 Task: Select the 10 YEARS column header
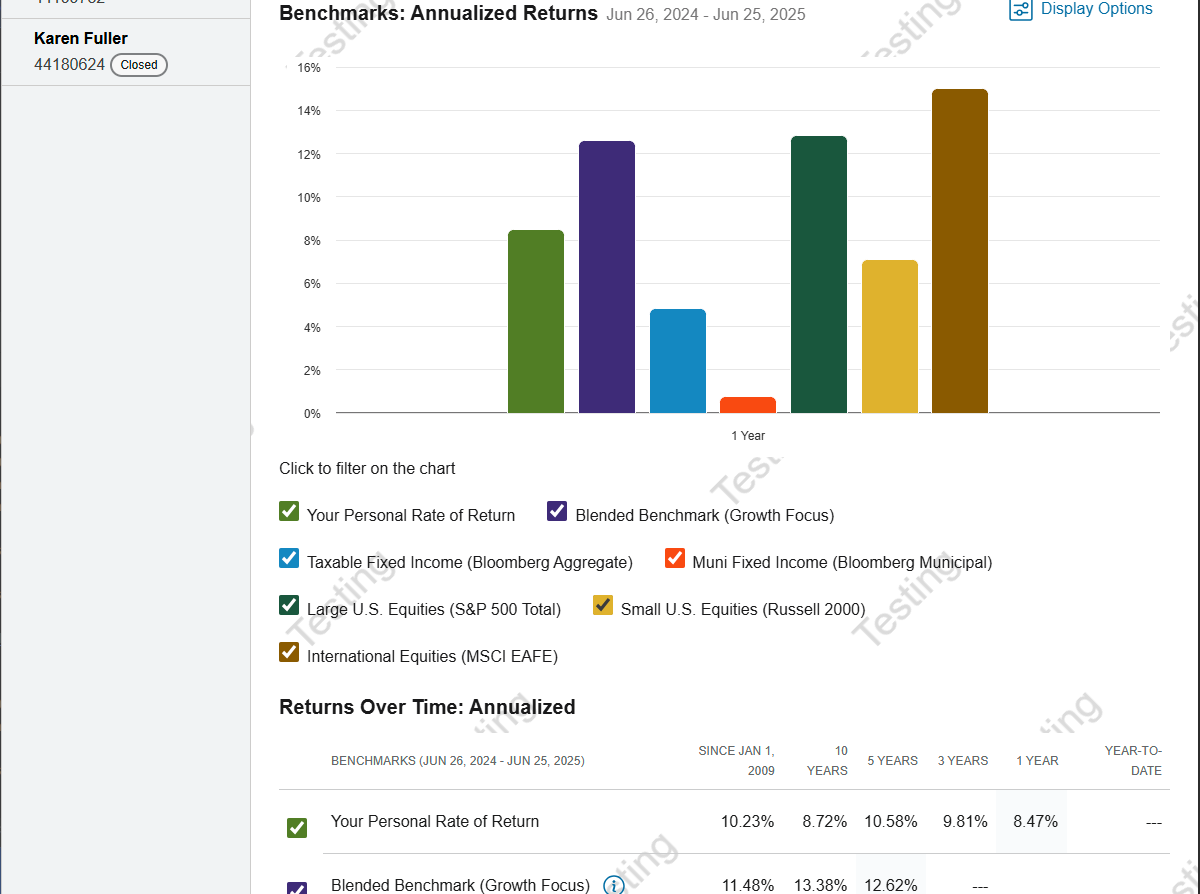827,761
